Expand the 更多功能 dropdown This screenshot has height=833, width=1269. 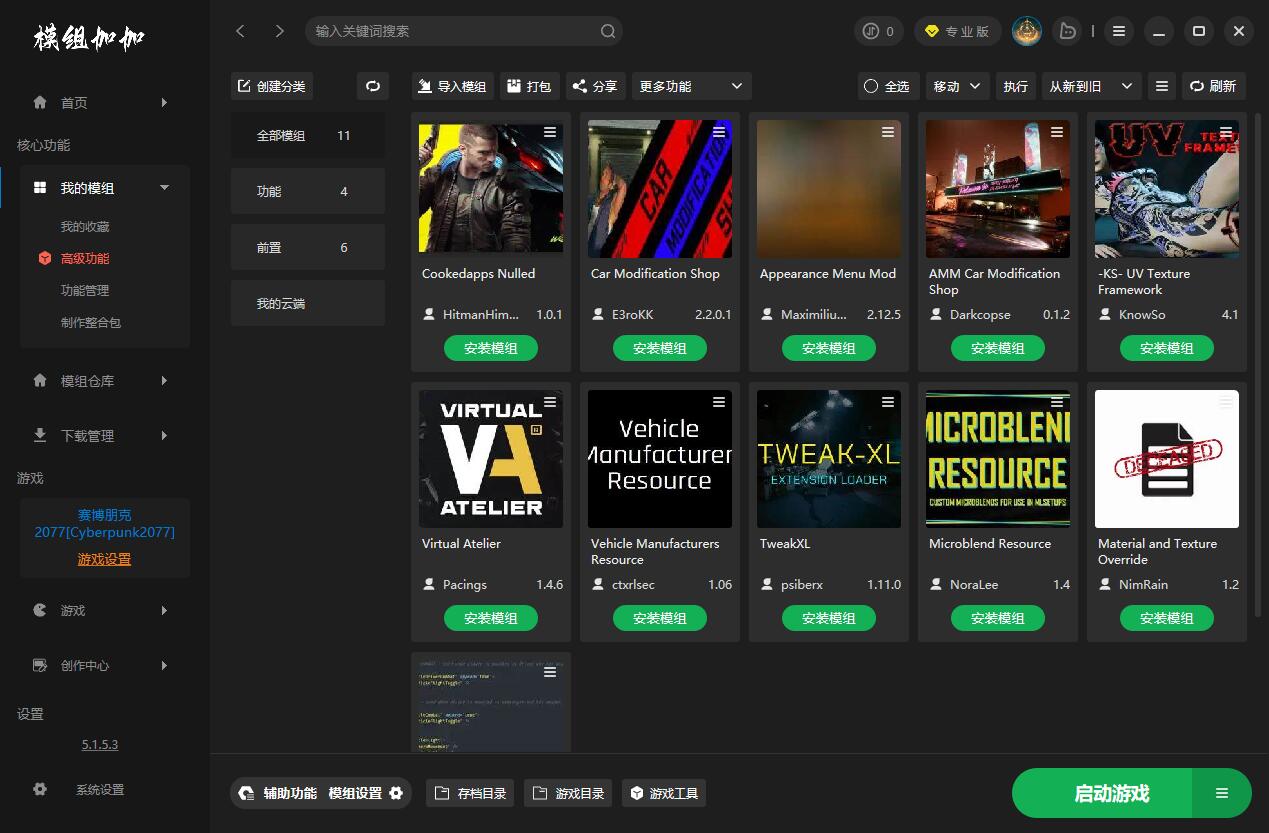pyautogui.click(x=691, y=86)
